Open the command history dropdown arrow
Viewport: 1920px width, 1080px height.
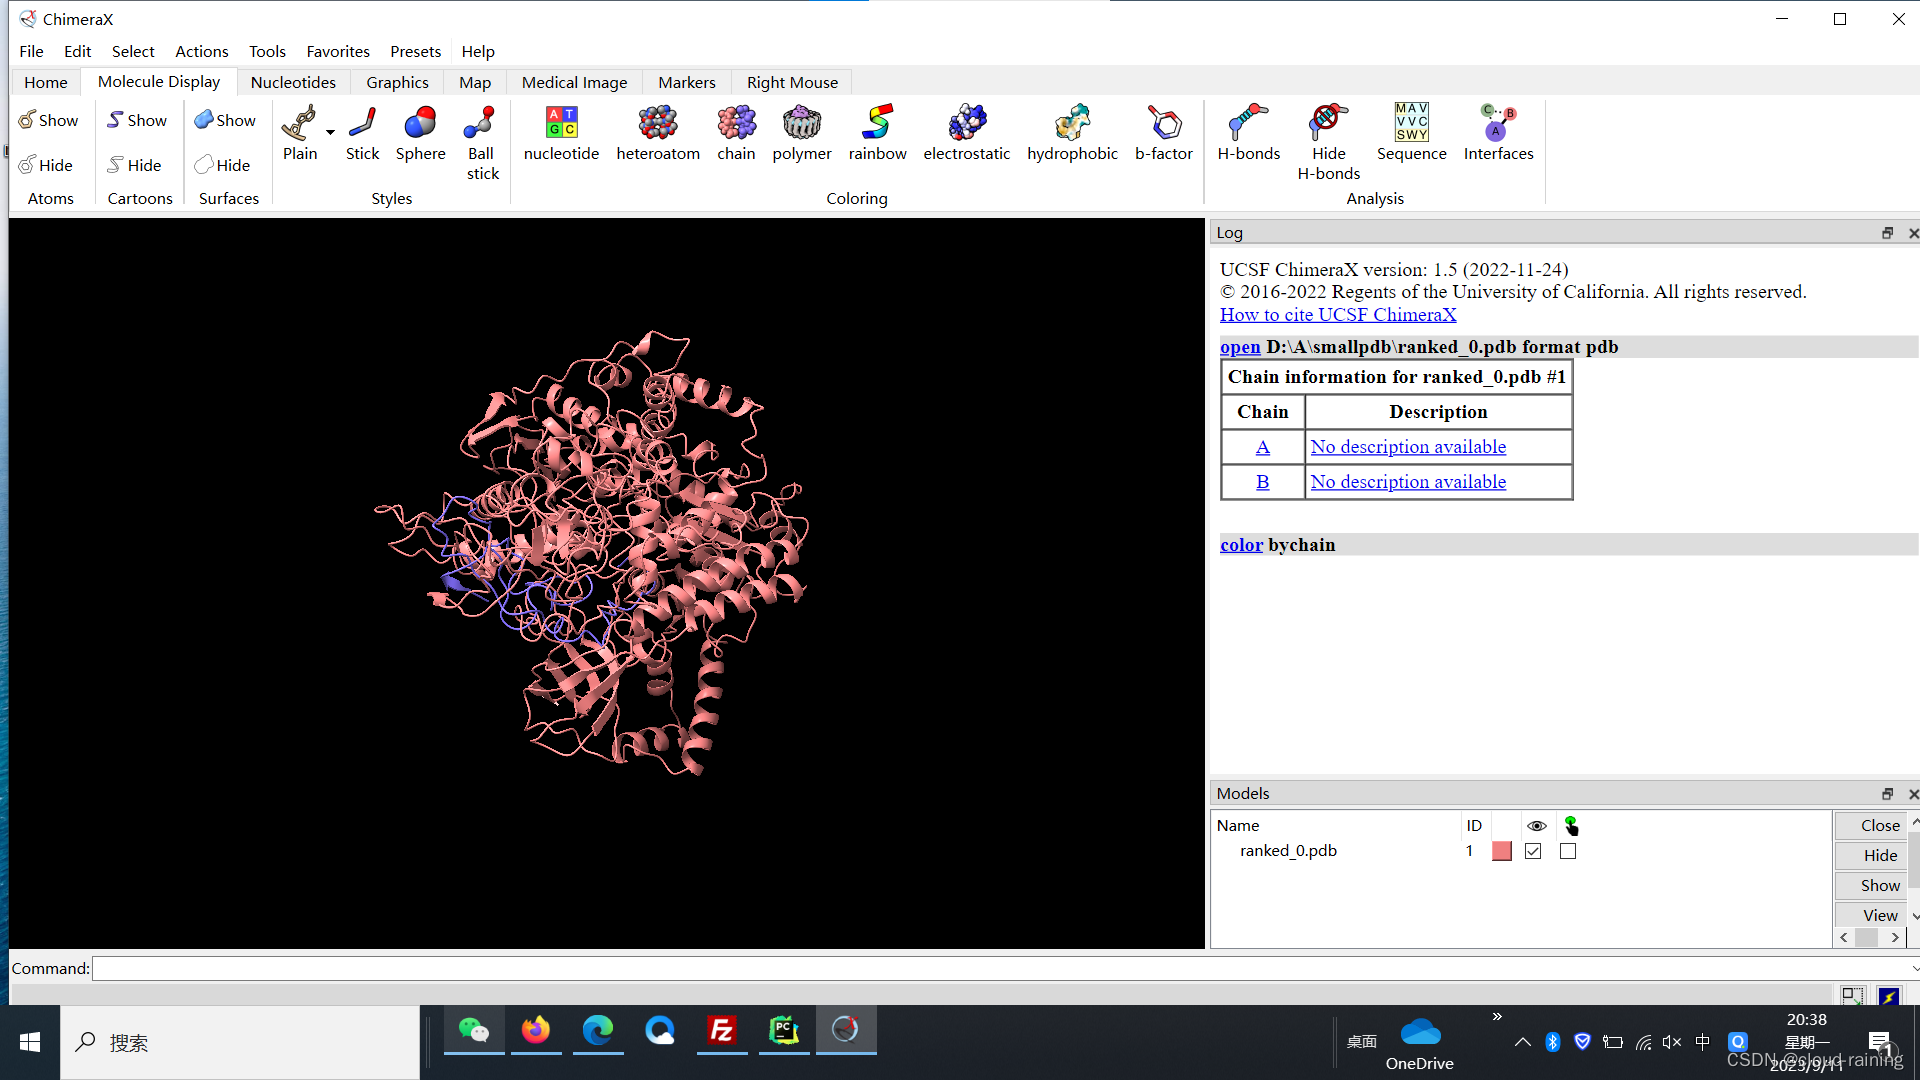[1914, 968]
